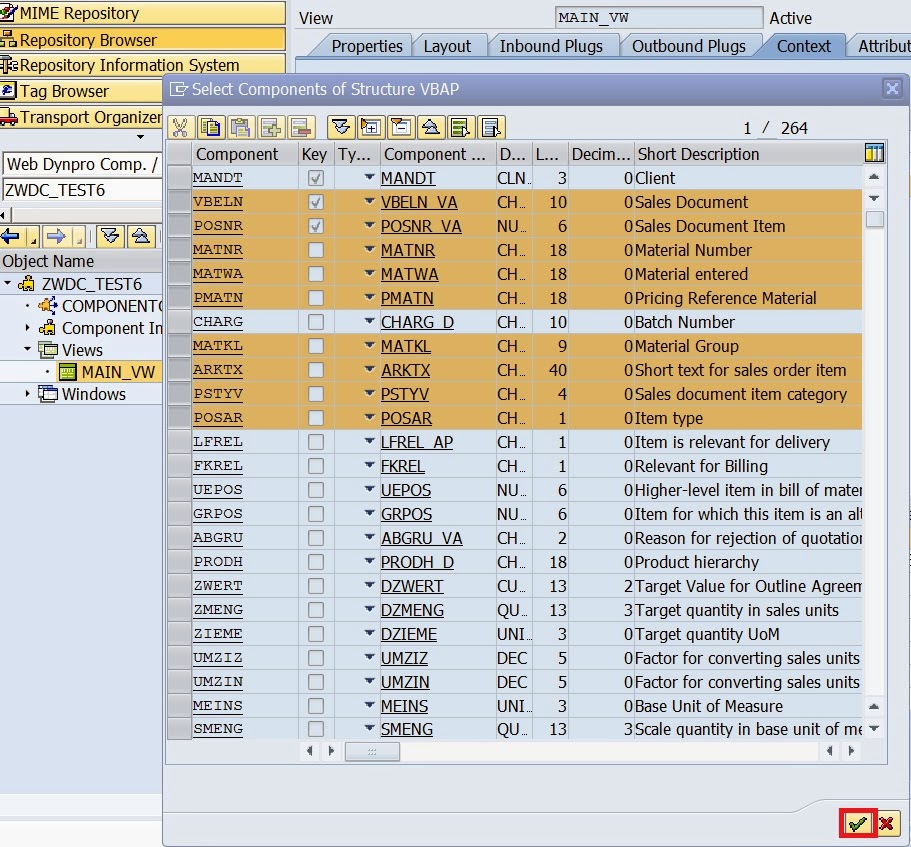The image size is (911, 847).
Task: Open the typing dropdown for the ARKTX row
Action: pyautogui.click(x=369, y=370)
